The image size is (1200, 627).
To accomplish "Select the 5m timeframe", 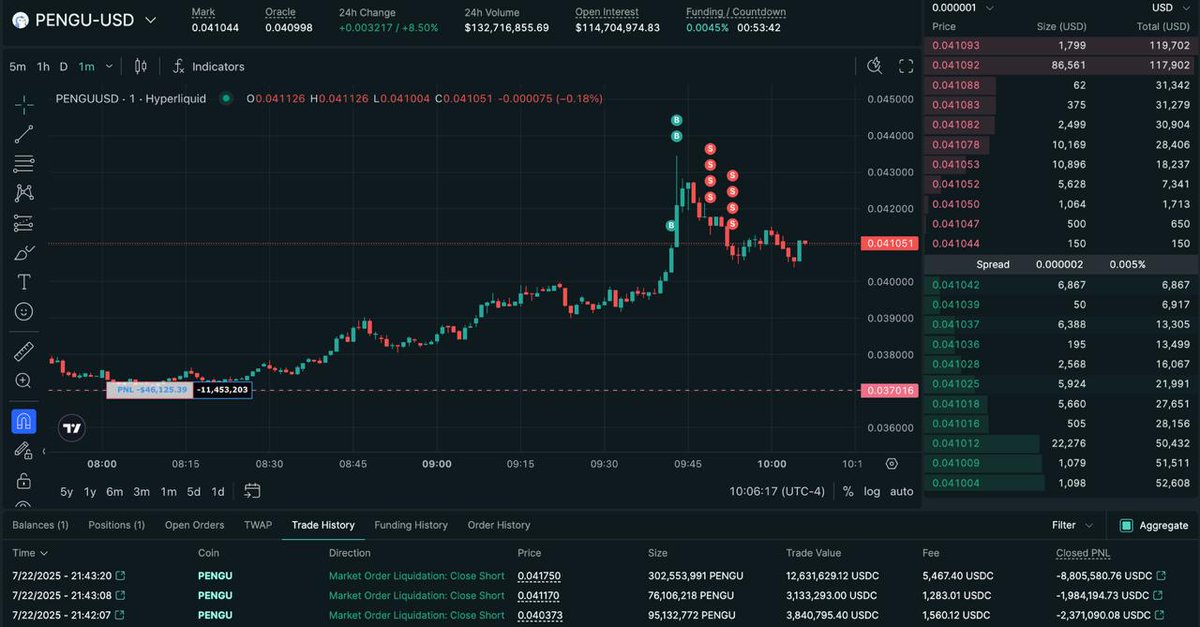I will (18, 66).
